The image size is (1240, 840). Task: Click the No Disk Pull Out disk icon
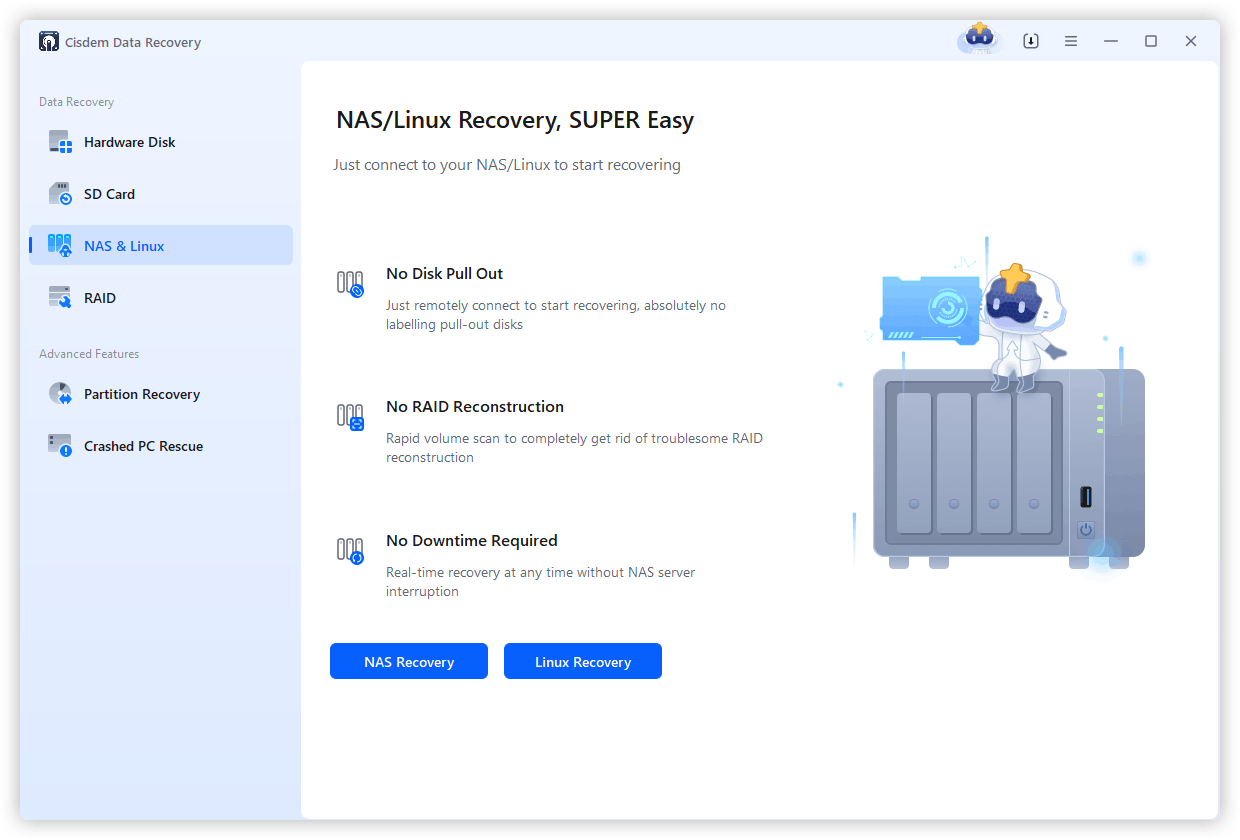(350, 283)
